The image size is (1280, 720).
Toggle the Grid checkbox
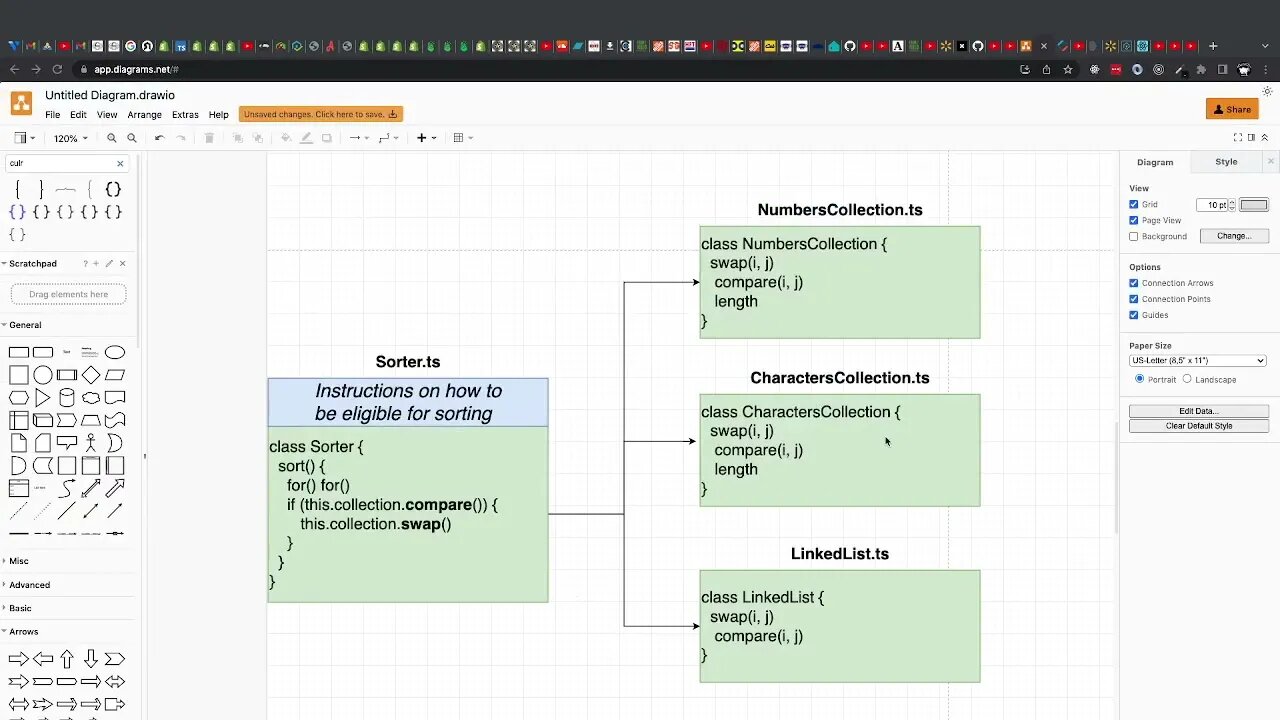point(1134,204)
